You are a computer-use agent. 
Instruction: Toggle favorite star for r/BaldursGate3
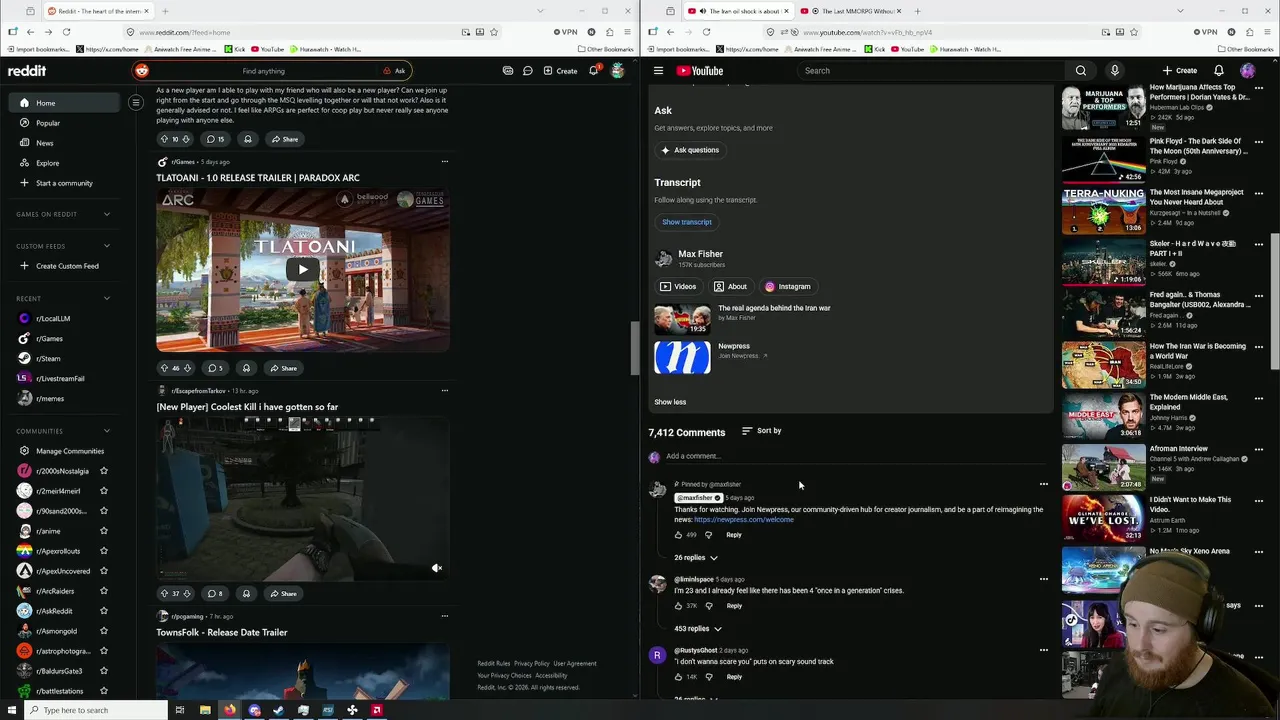pyautogui.click(x=104, y=671)
